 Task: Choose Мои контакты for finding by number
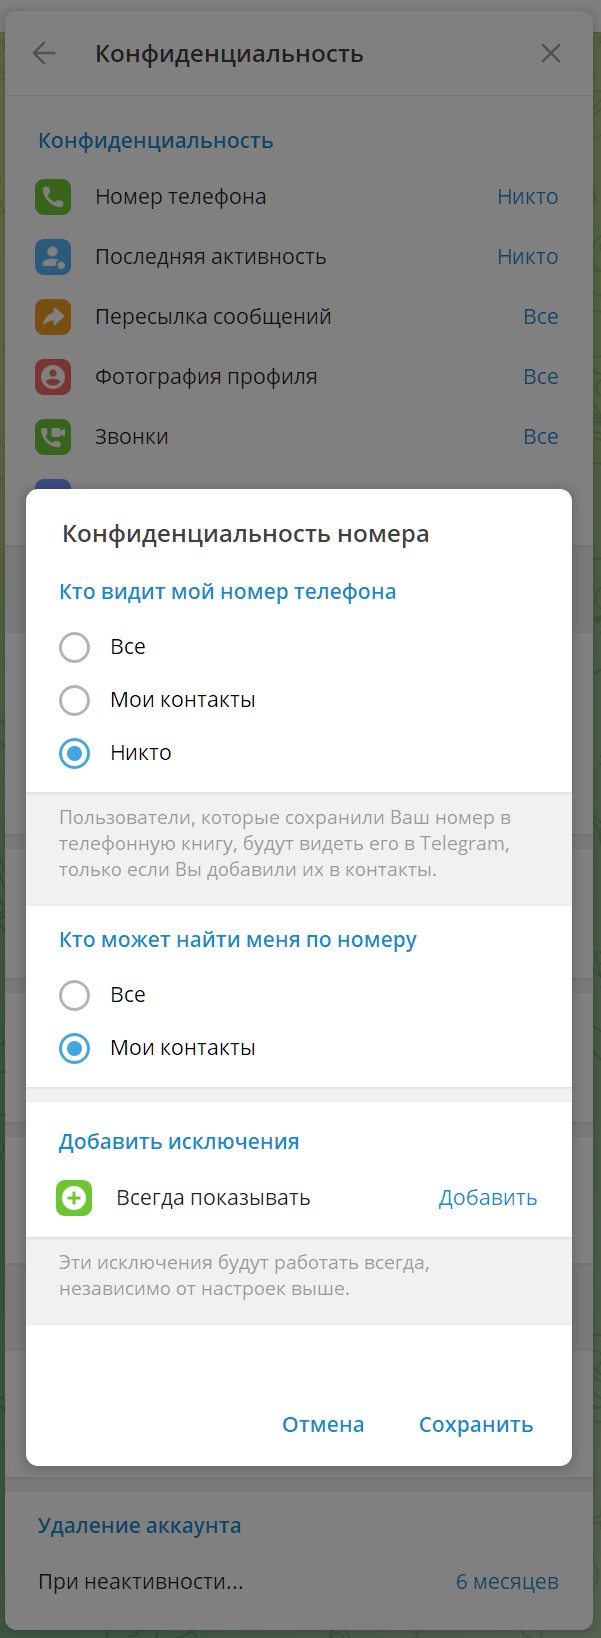(x=74, y=1048)
